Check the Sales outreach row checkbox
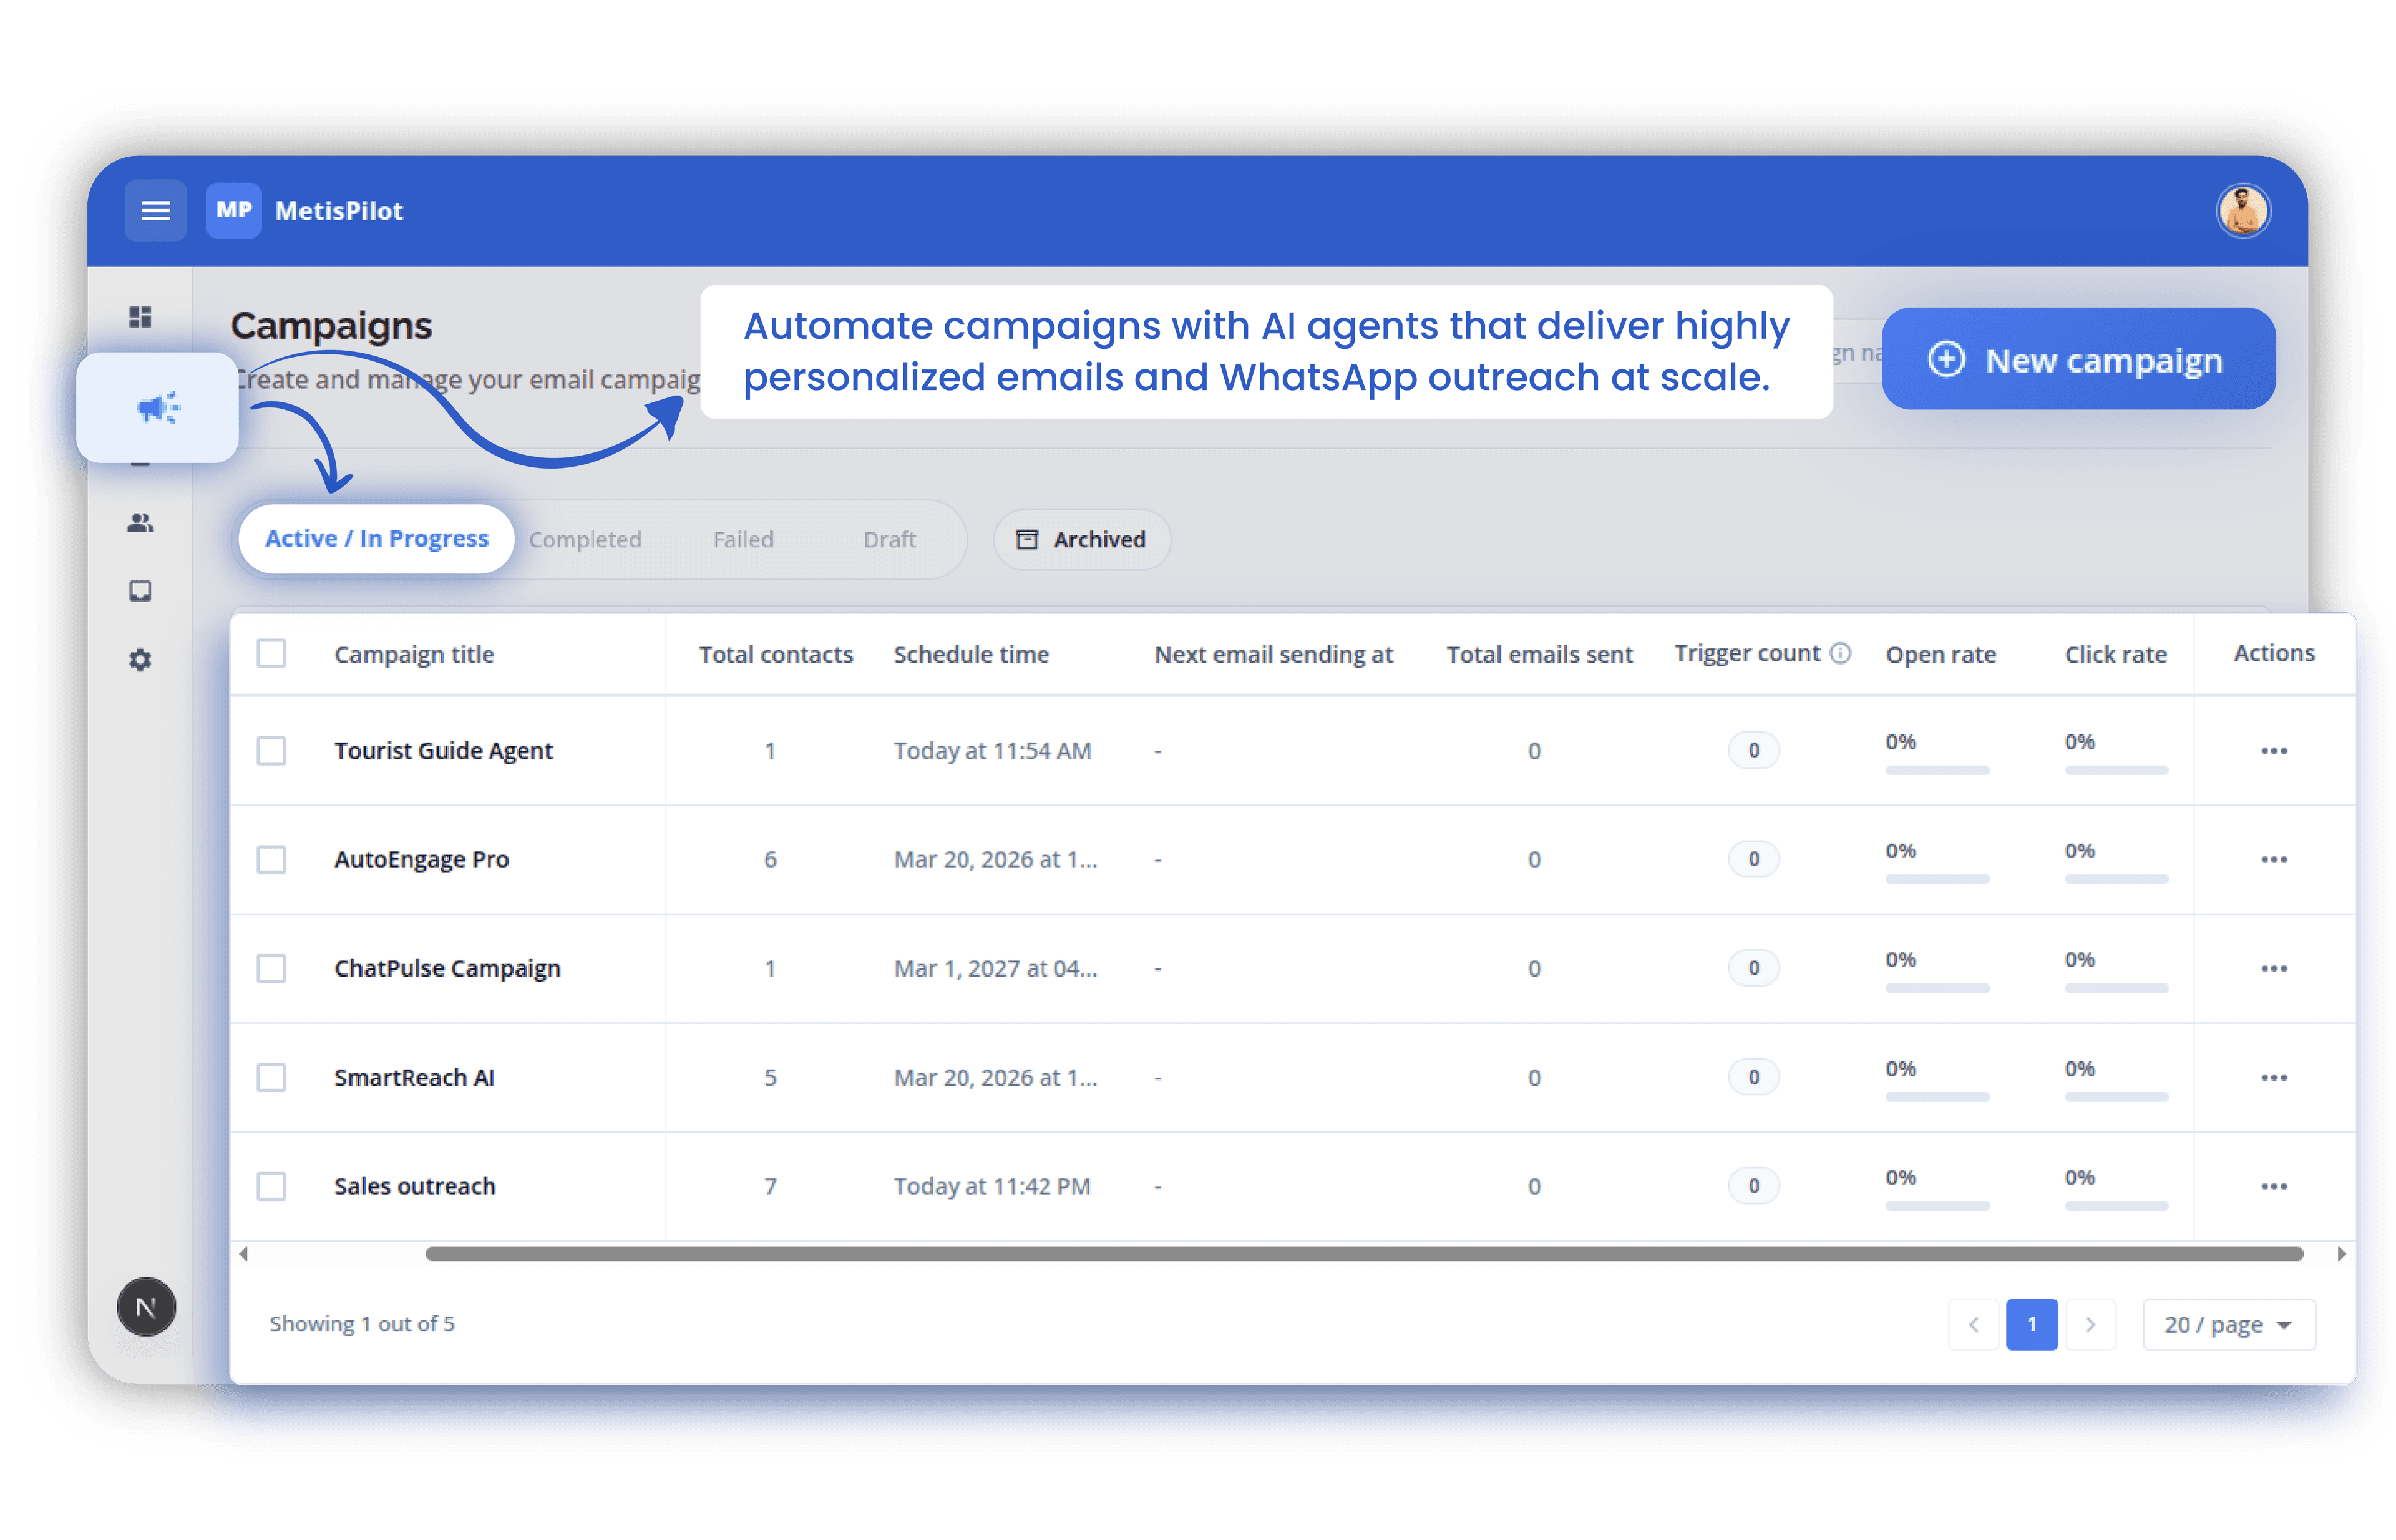Viewport: 2396px width, 1540px height. tap(271, 1186)
